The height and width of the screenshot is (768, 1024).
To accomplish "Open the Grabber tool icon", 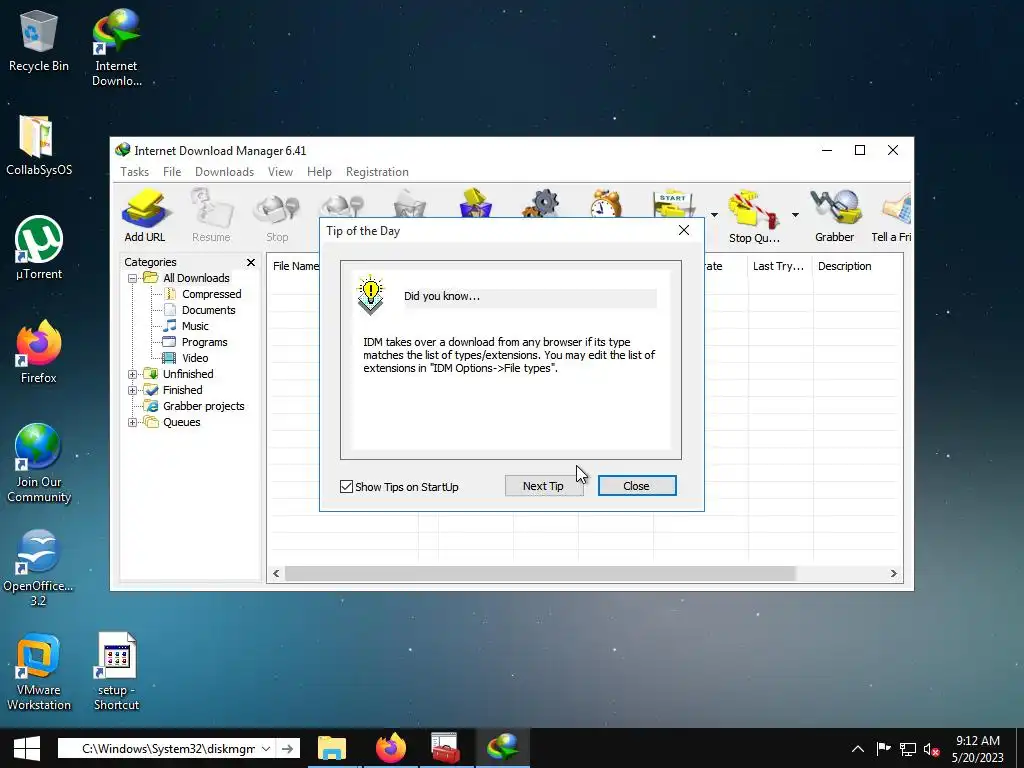I will [835, 216].
